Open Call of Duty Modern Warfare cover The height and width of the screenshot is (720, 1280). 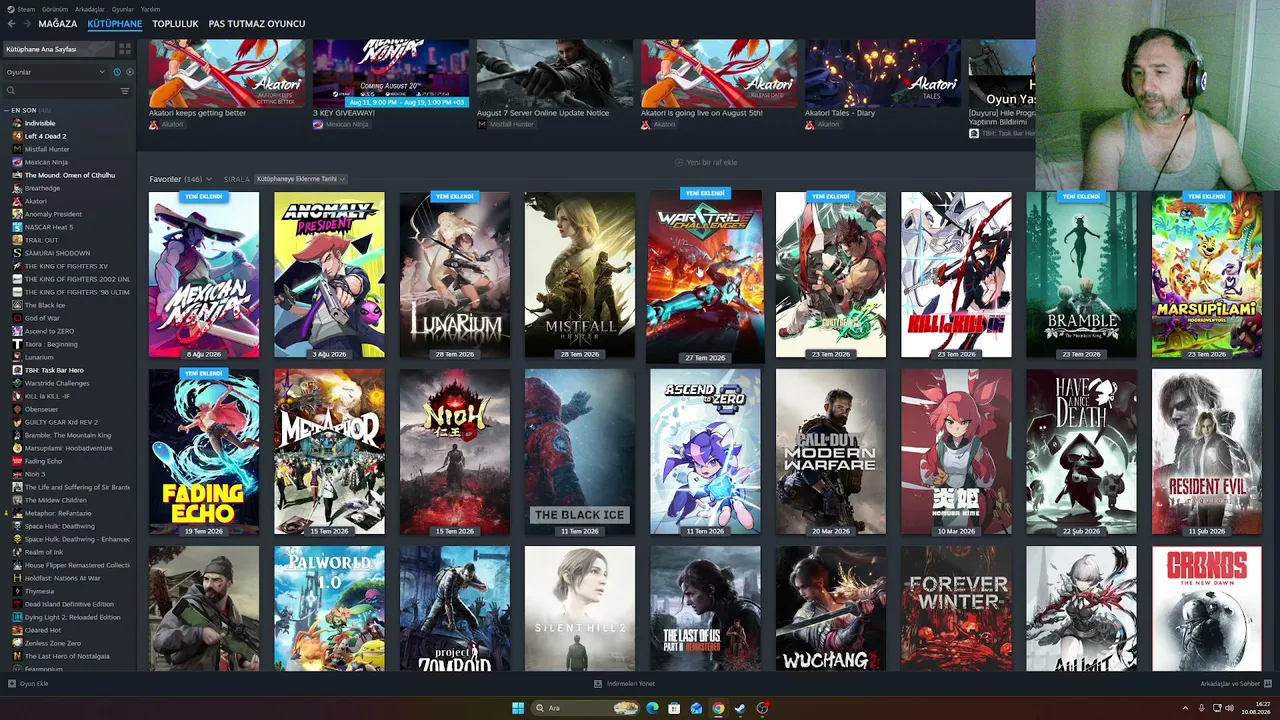tap(831, 452)
